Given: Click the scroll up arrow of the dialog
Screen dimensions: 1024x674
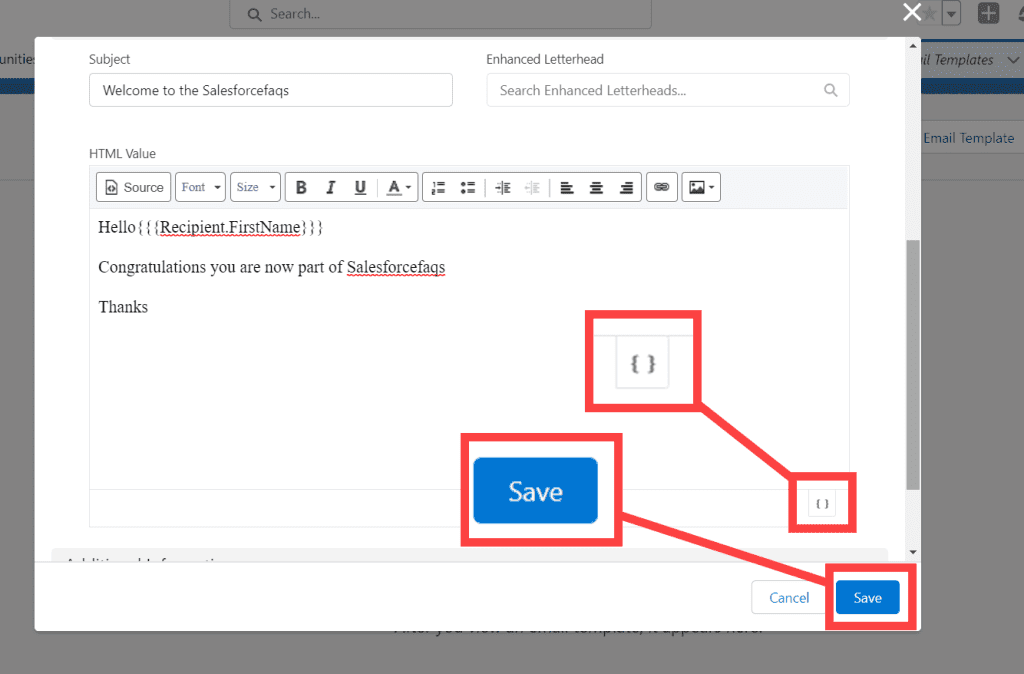Looking at the screenshot, I should click(x=913, y=46).
